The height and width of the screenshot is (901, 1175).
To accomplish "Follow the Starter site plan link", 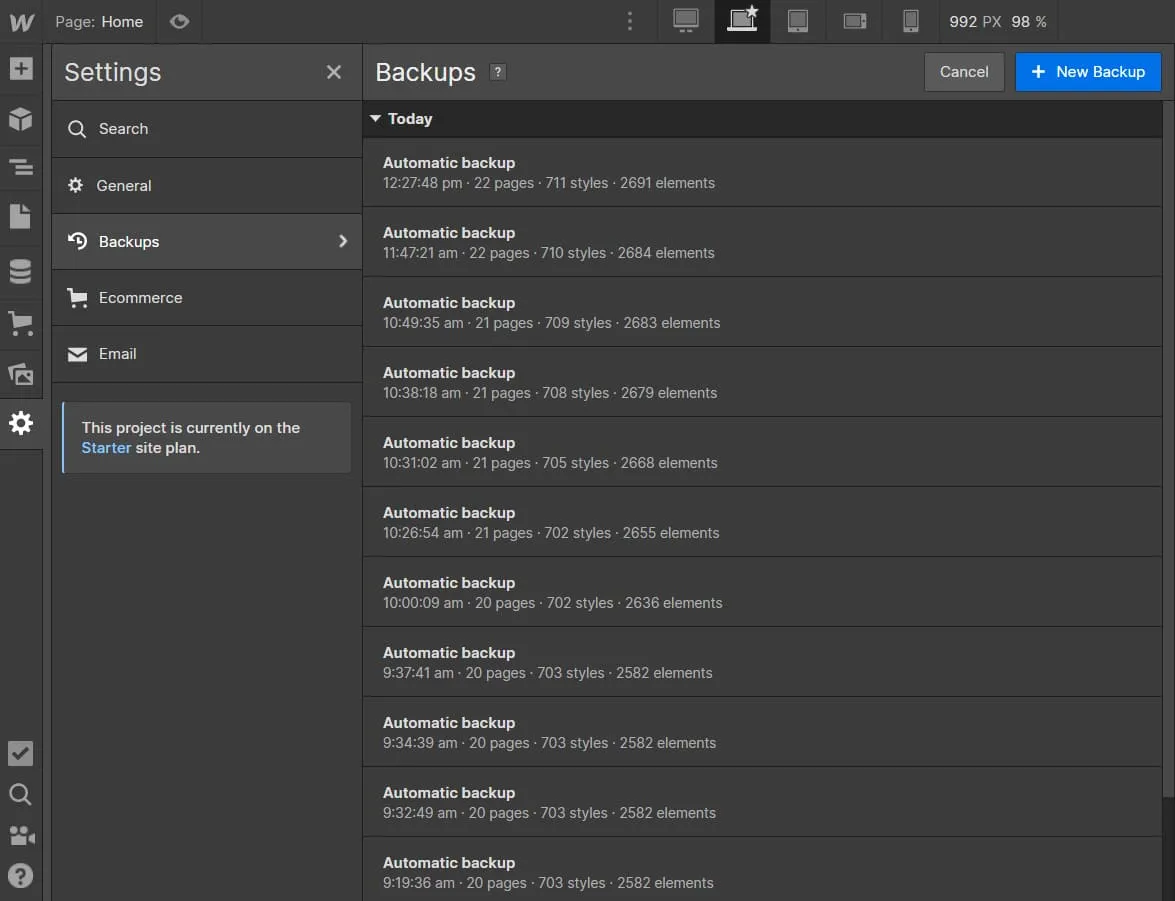I will pos(106,448).
